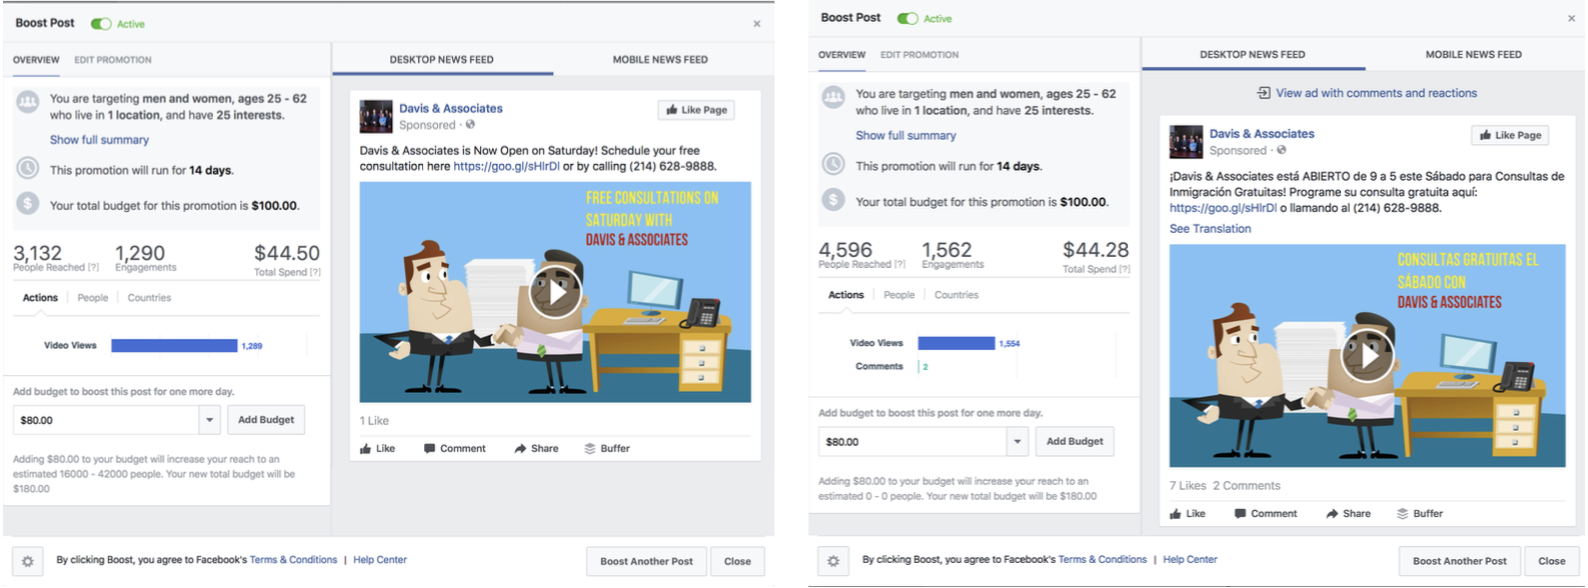Click the Comment icon below the Spanish ad
This screenshot has width=1588, height=588.
[1240, 514]
